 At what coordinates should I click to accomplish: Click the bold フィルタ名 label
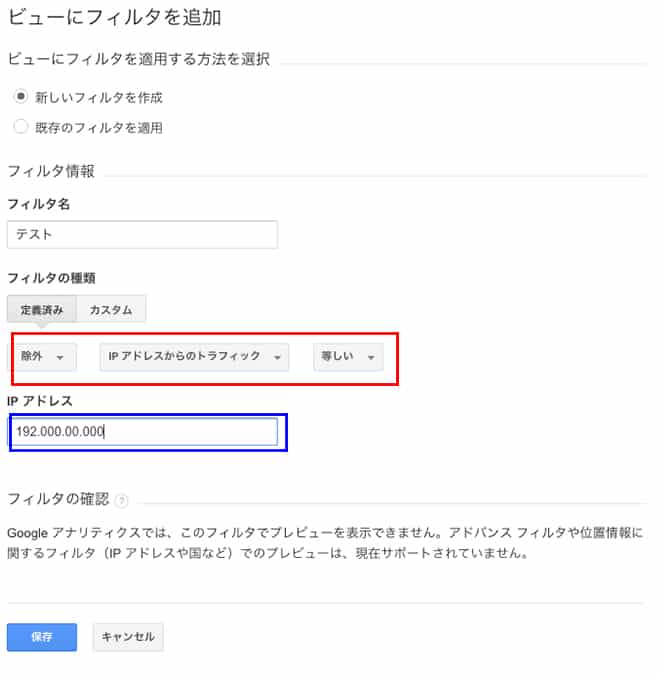pos(39,204)
